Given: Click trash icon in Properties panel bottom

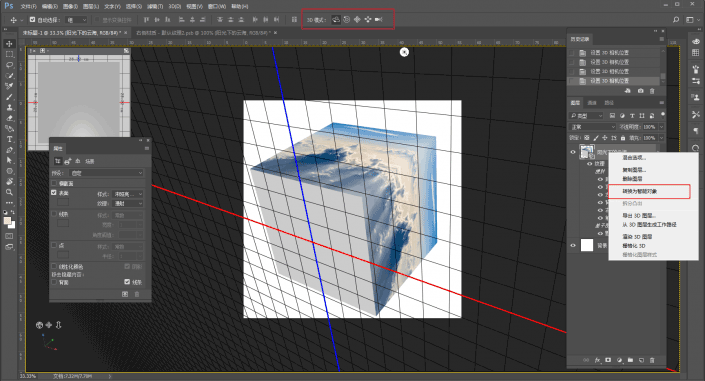Looking at the screenshot, I should [x=137, y=294].
